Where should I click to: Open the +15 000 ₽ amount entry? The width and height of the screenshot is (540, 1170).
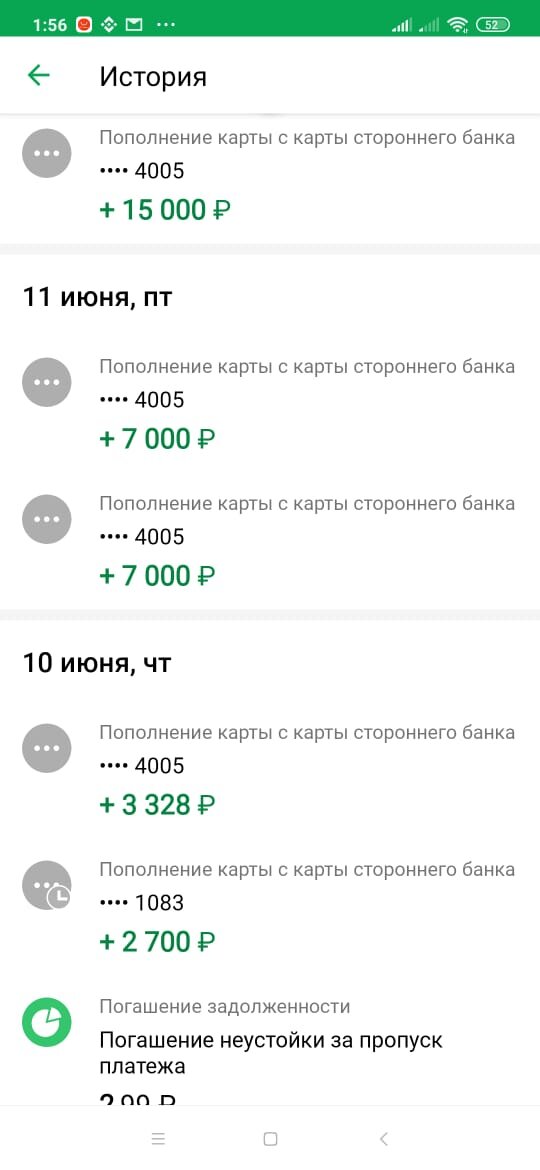point(165,210)
